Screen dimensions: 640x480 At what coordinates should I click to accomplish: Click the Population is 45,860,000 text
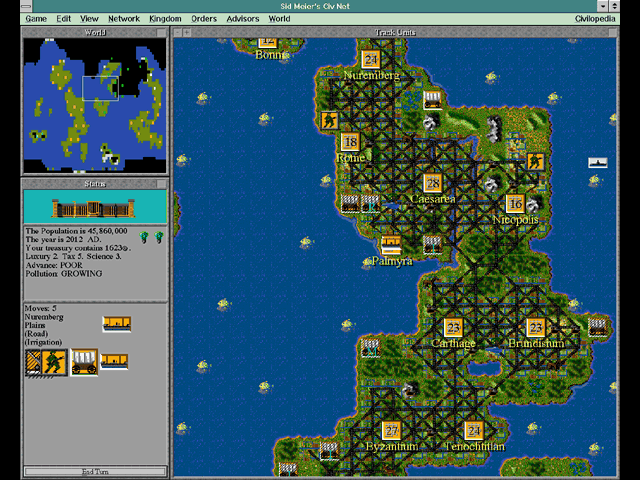click(x=76, y=231)
